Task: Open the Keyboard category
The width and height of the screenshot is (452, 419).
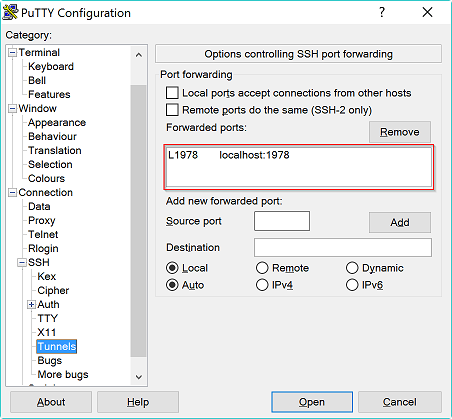Action: pos(51,66)
